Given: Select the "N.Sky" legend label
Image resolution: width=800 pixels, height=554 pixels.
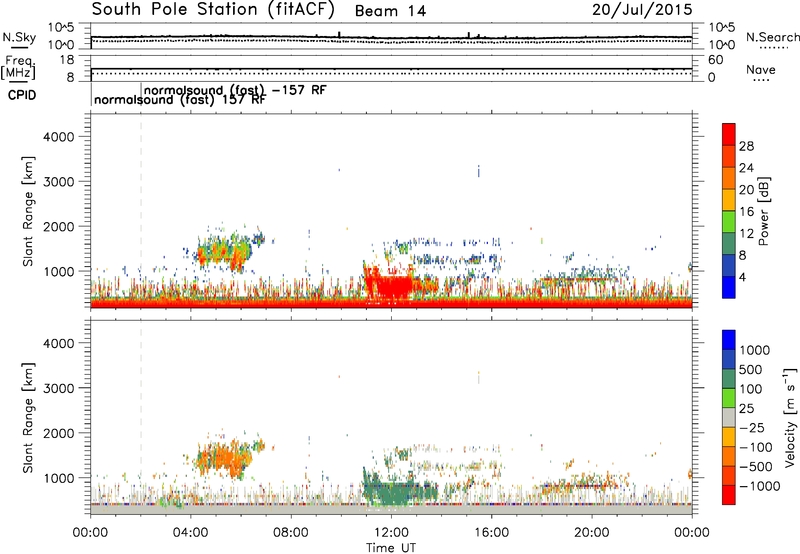Looking at the screenshot, I should (19, 37).
